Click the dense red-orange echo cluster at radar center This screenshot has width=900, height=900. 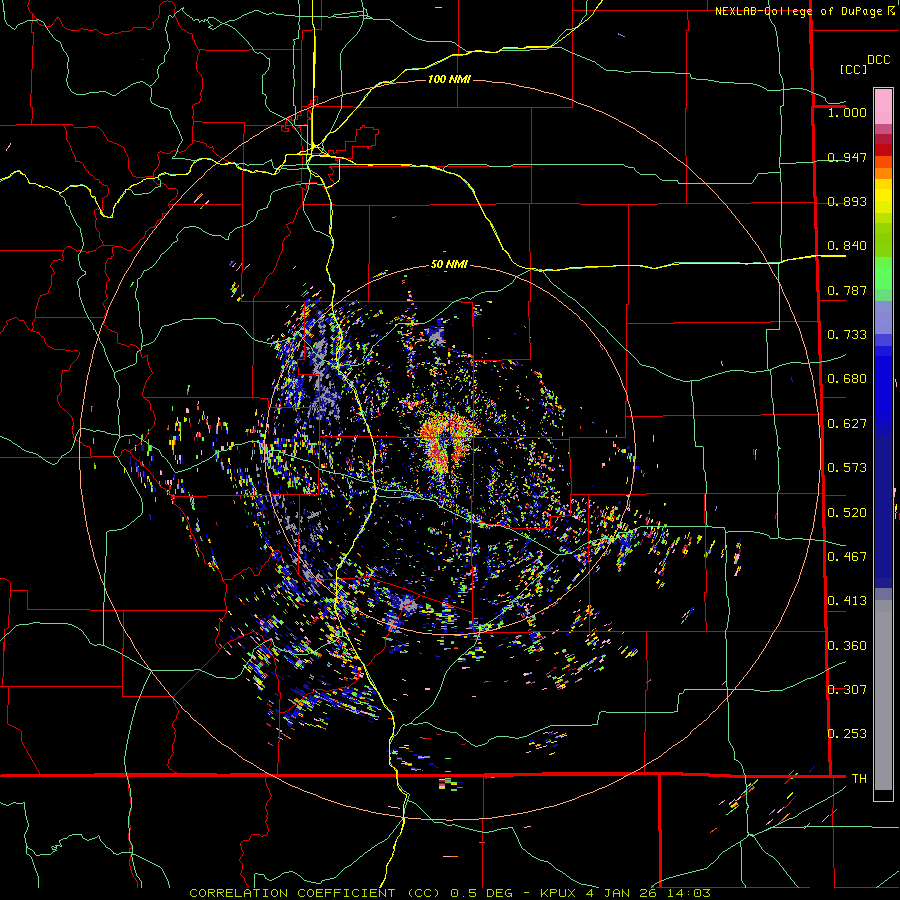pos(448,441)
